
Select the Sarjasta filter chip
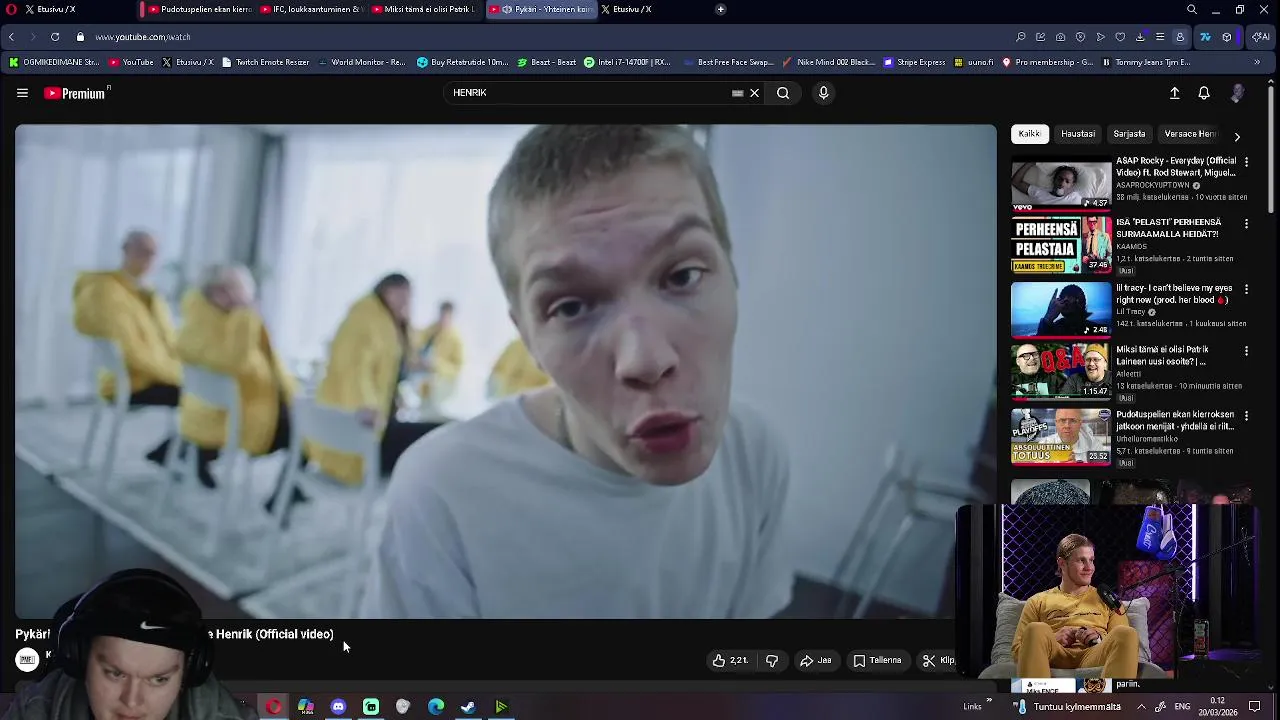(1129, 134)
